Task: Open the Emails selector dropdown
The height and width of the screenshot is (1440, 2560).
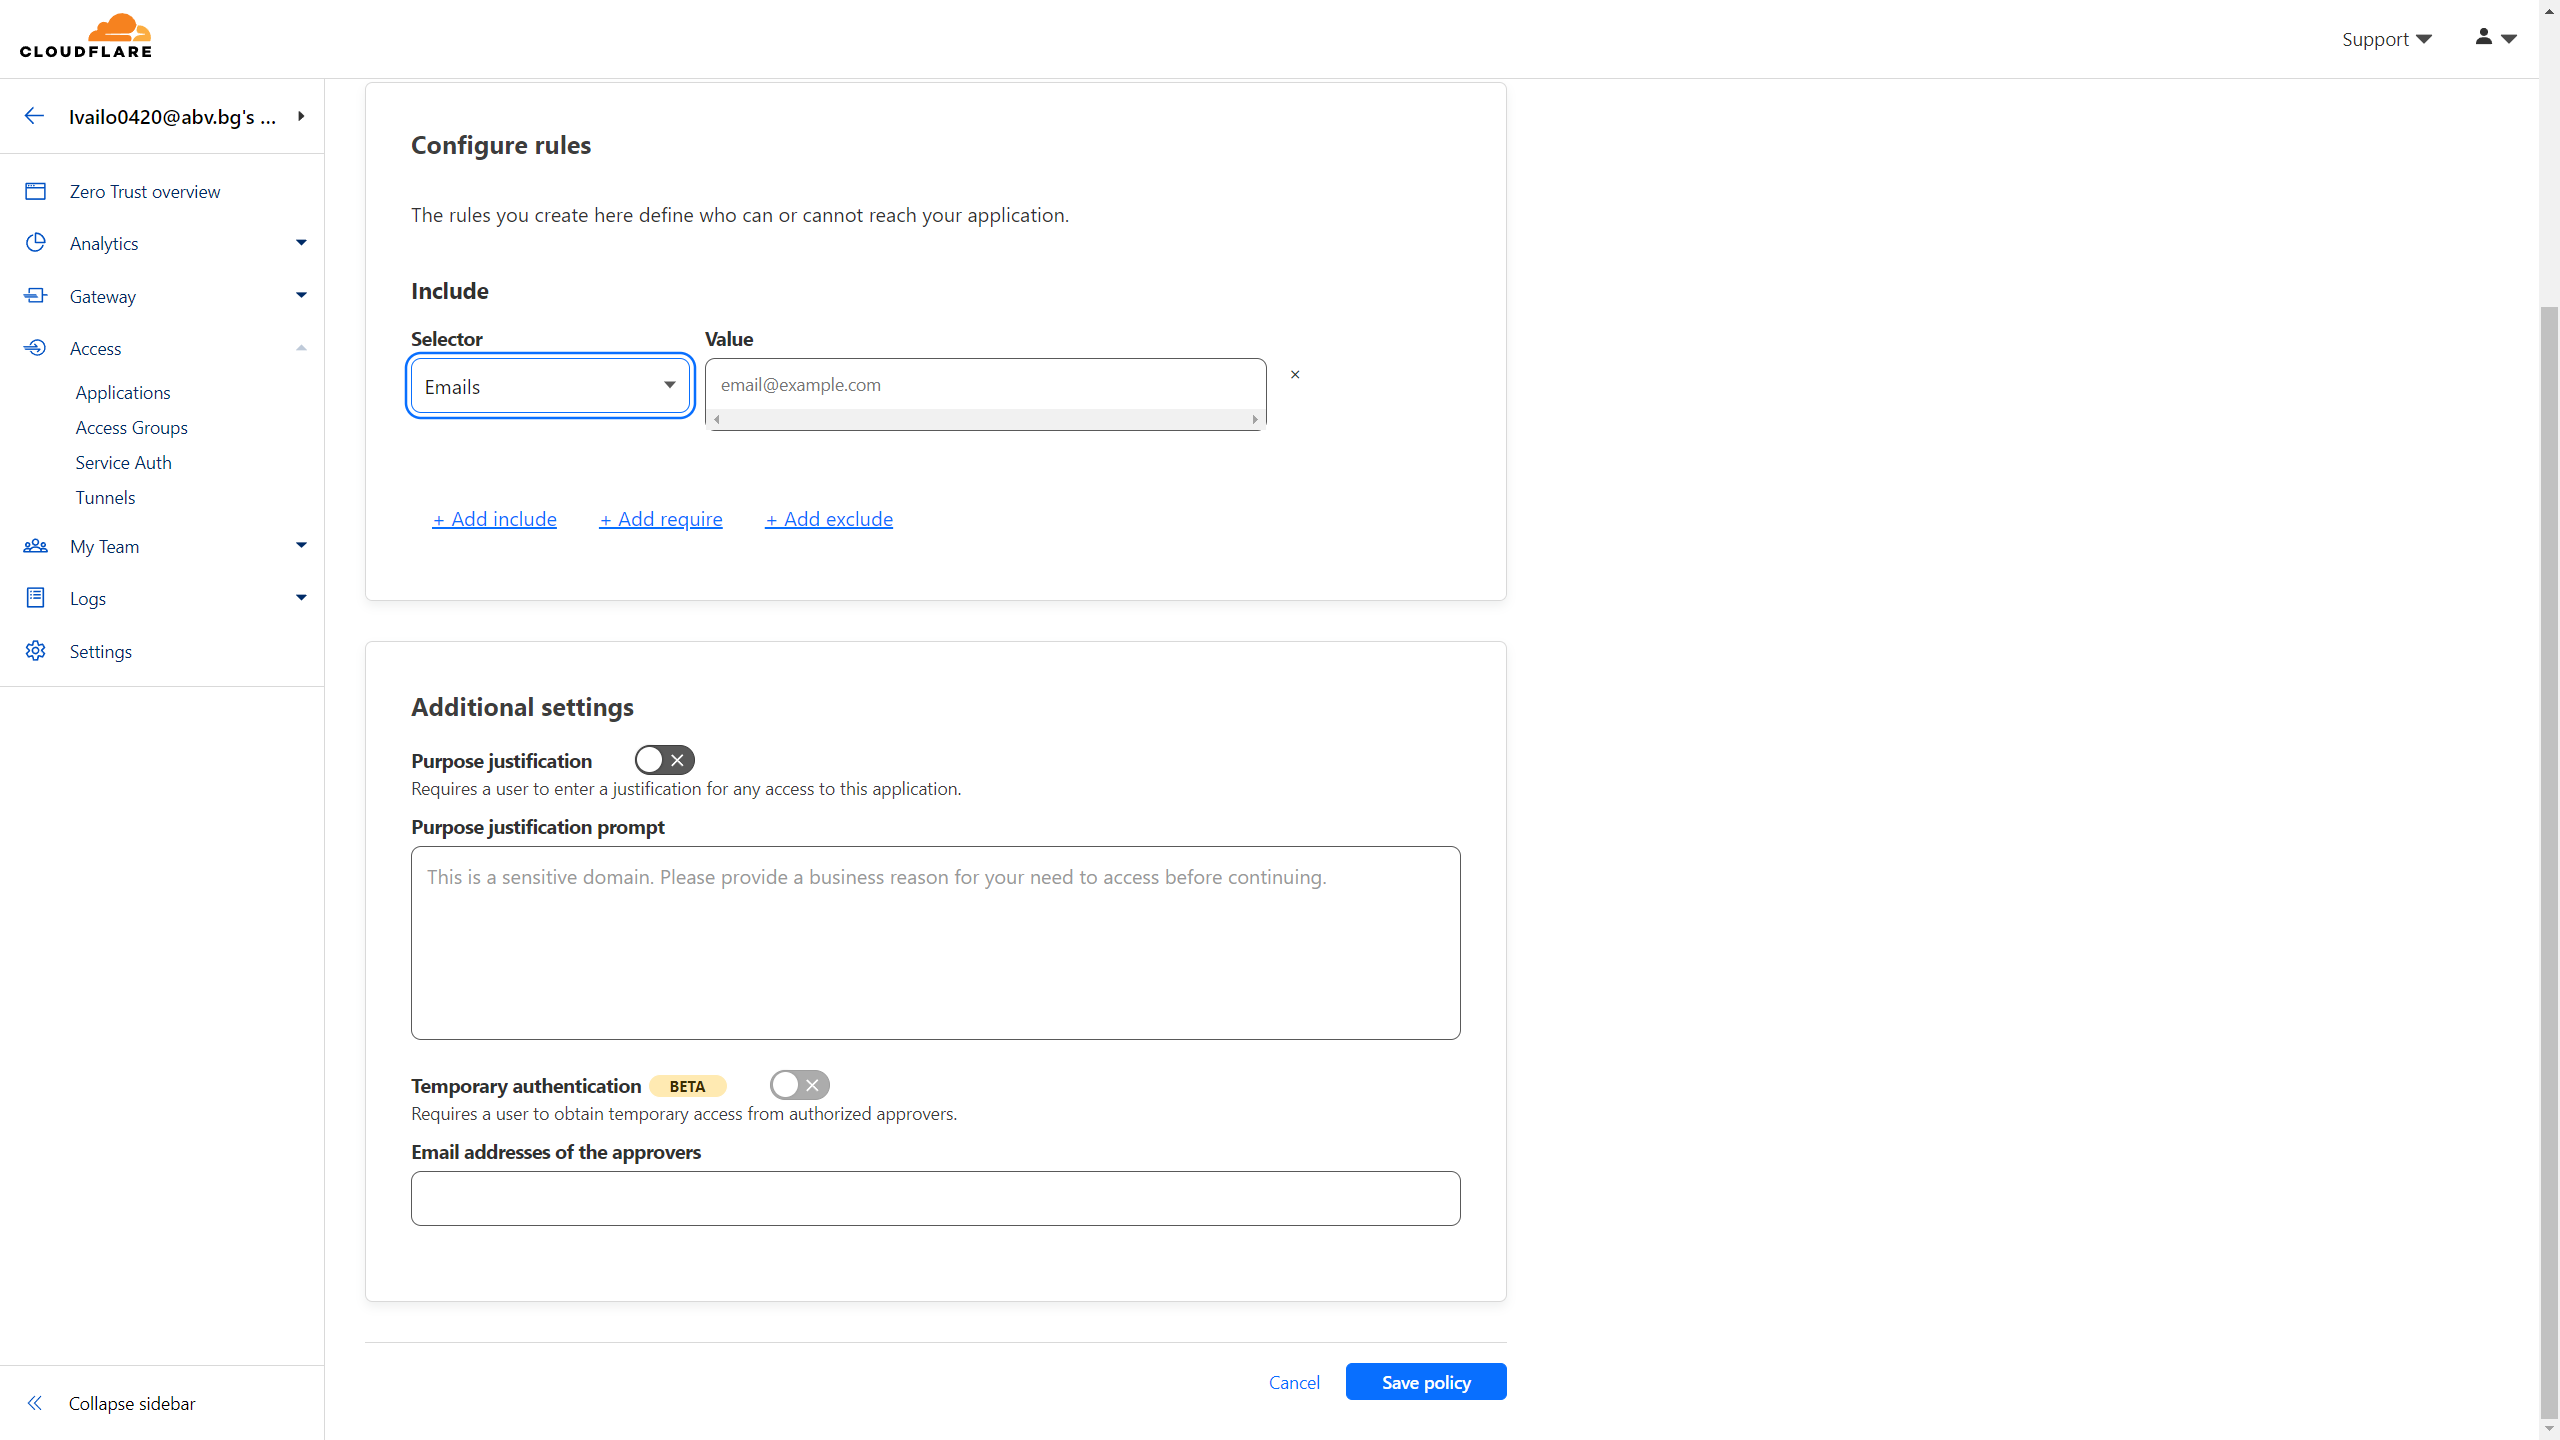Action: [550, 386]
